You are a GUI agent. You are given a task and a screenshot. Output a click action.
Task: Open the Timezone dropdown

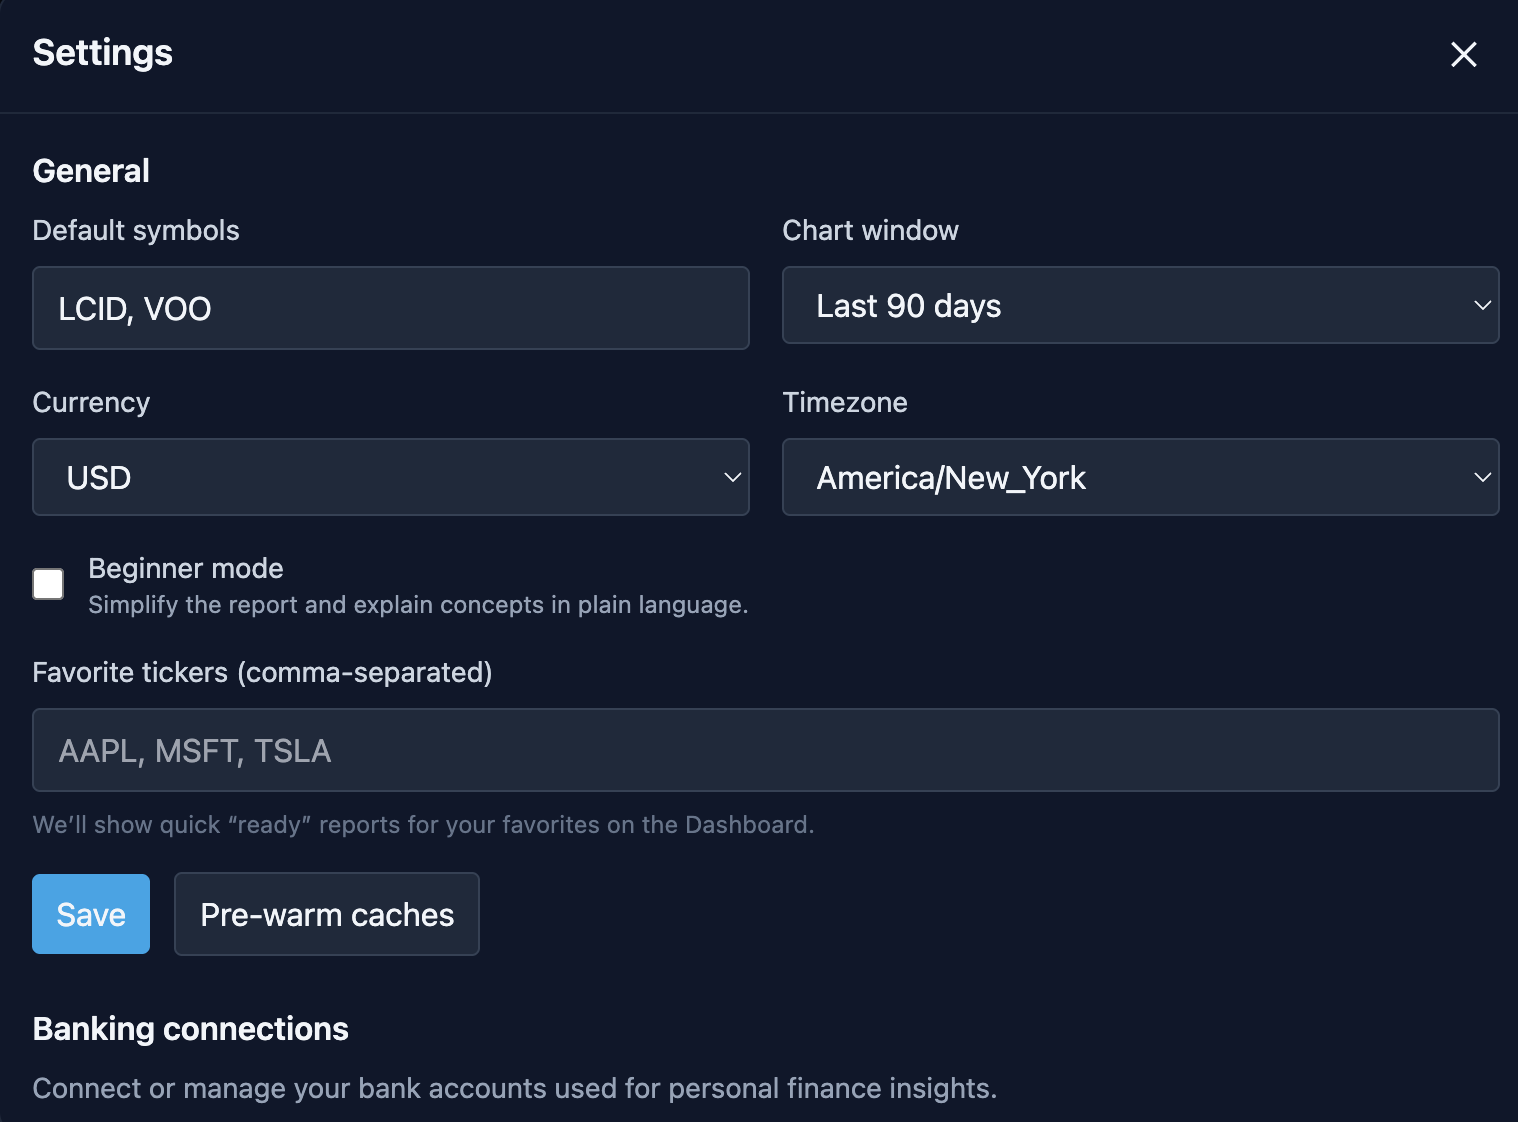1140,477
